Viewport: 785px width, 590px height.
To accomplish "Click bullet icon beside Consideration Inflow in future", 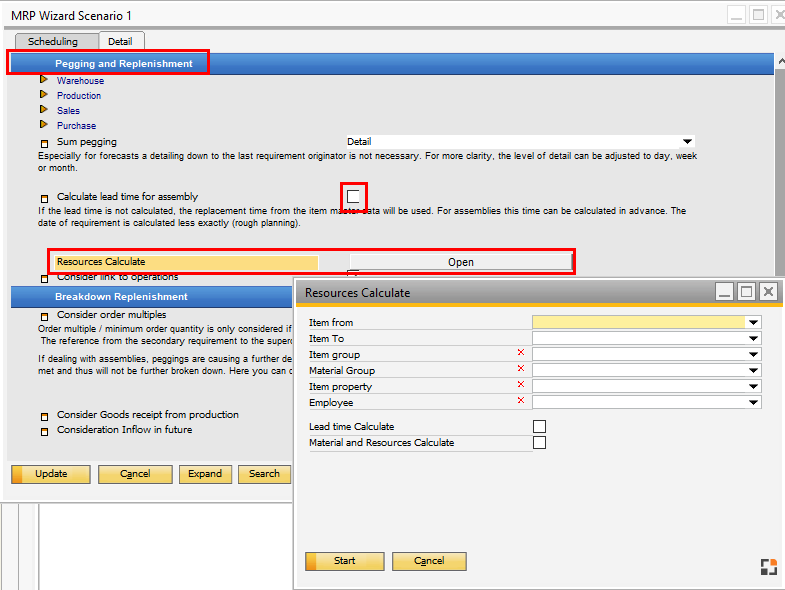I will [x=44, y=431].
